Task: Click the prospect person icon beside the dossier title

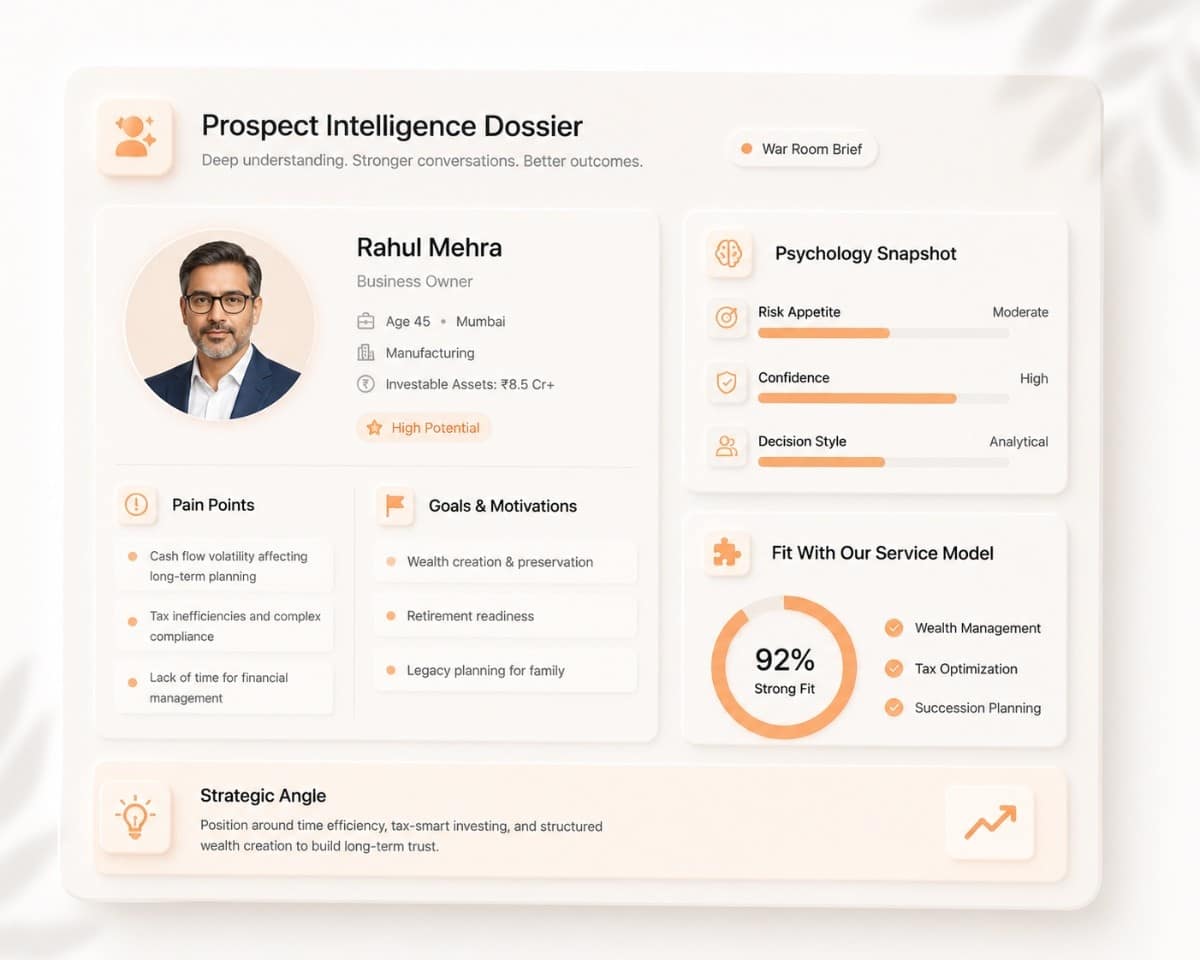Action: pos(135,137)
